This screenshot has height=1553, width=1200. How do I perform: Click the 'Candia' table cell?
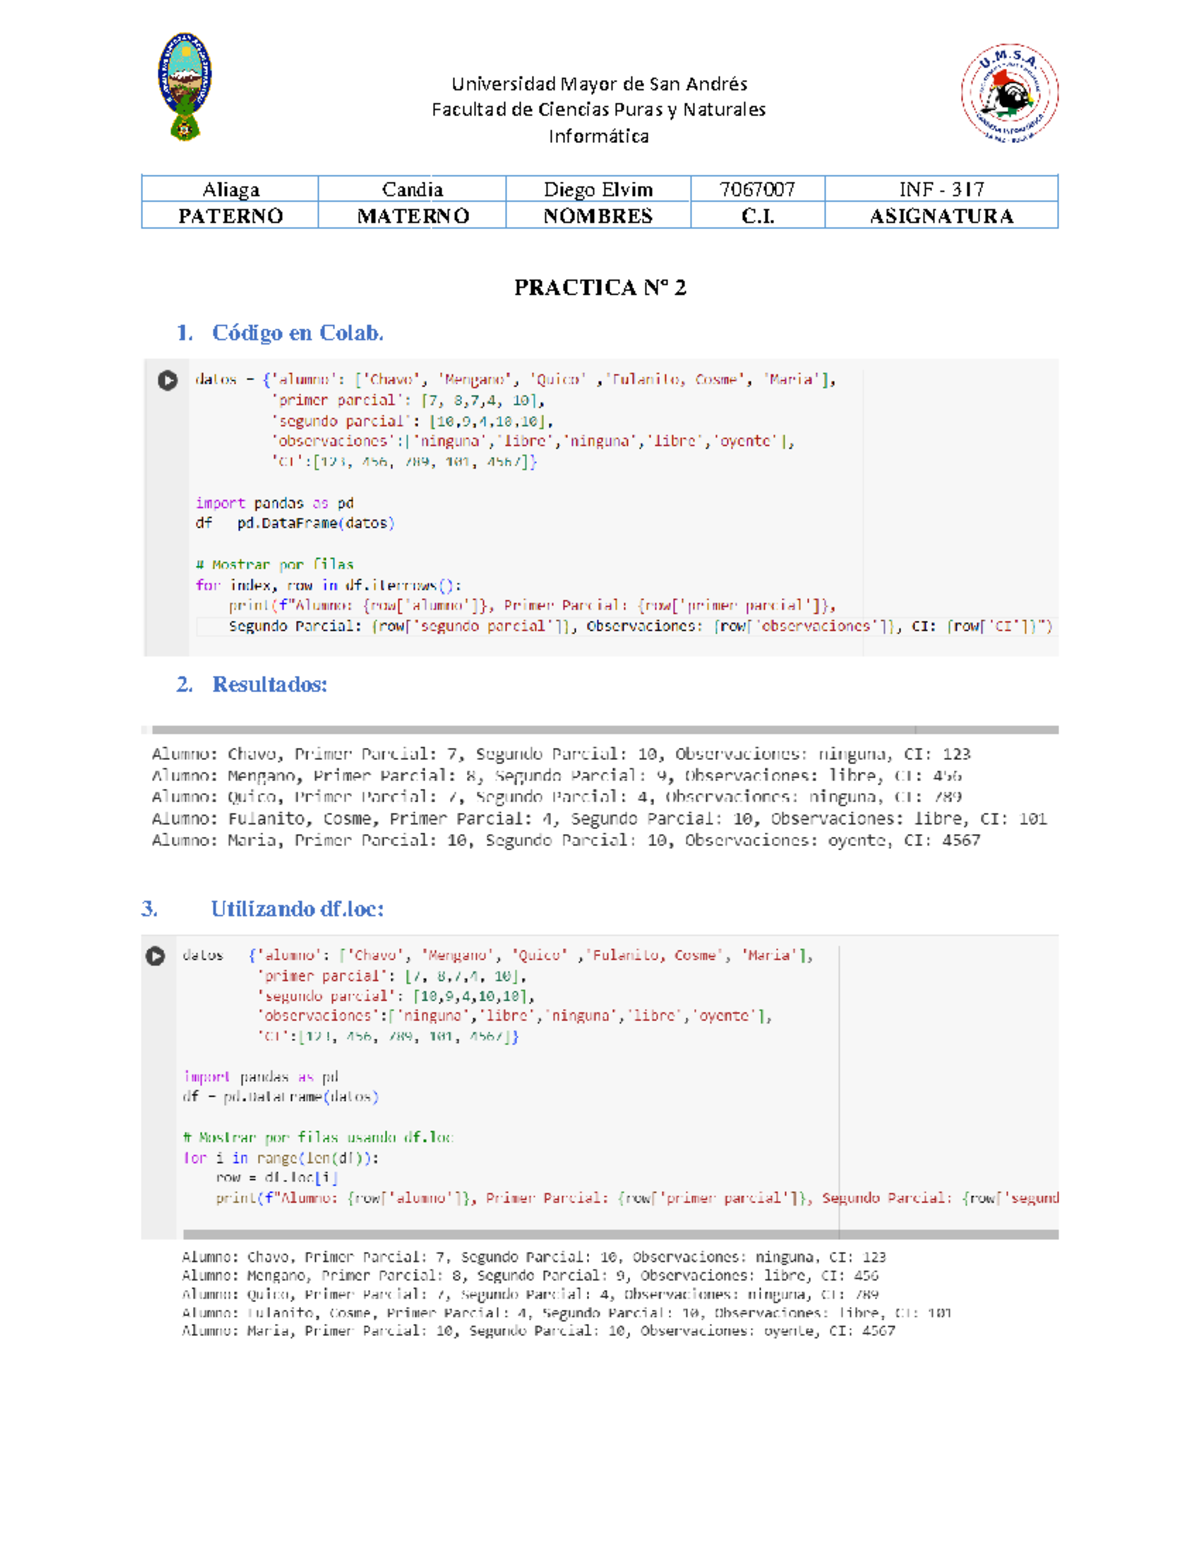[412, 189]
